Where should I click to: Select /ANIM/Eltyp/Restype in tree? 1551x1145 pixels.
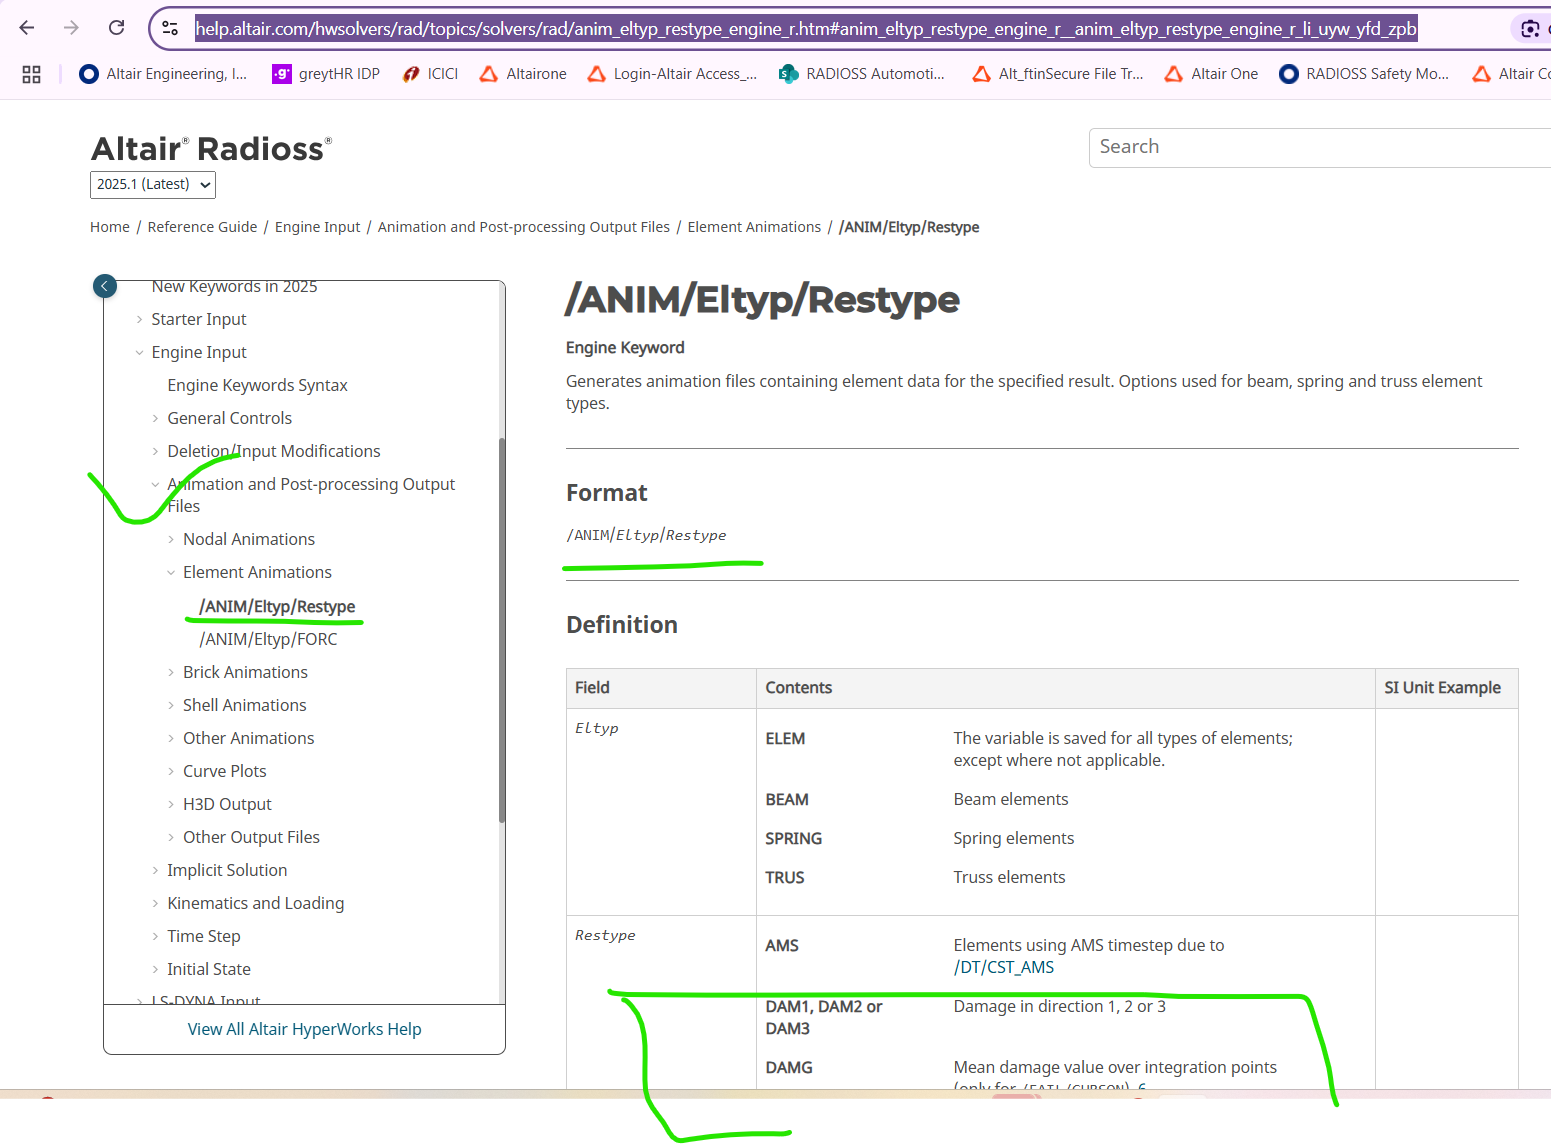(277, 606)
